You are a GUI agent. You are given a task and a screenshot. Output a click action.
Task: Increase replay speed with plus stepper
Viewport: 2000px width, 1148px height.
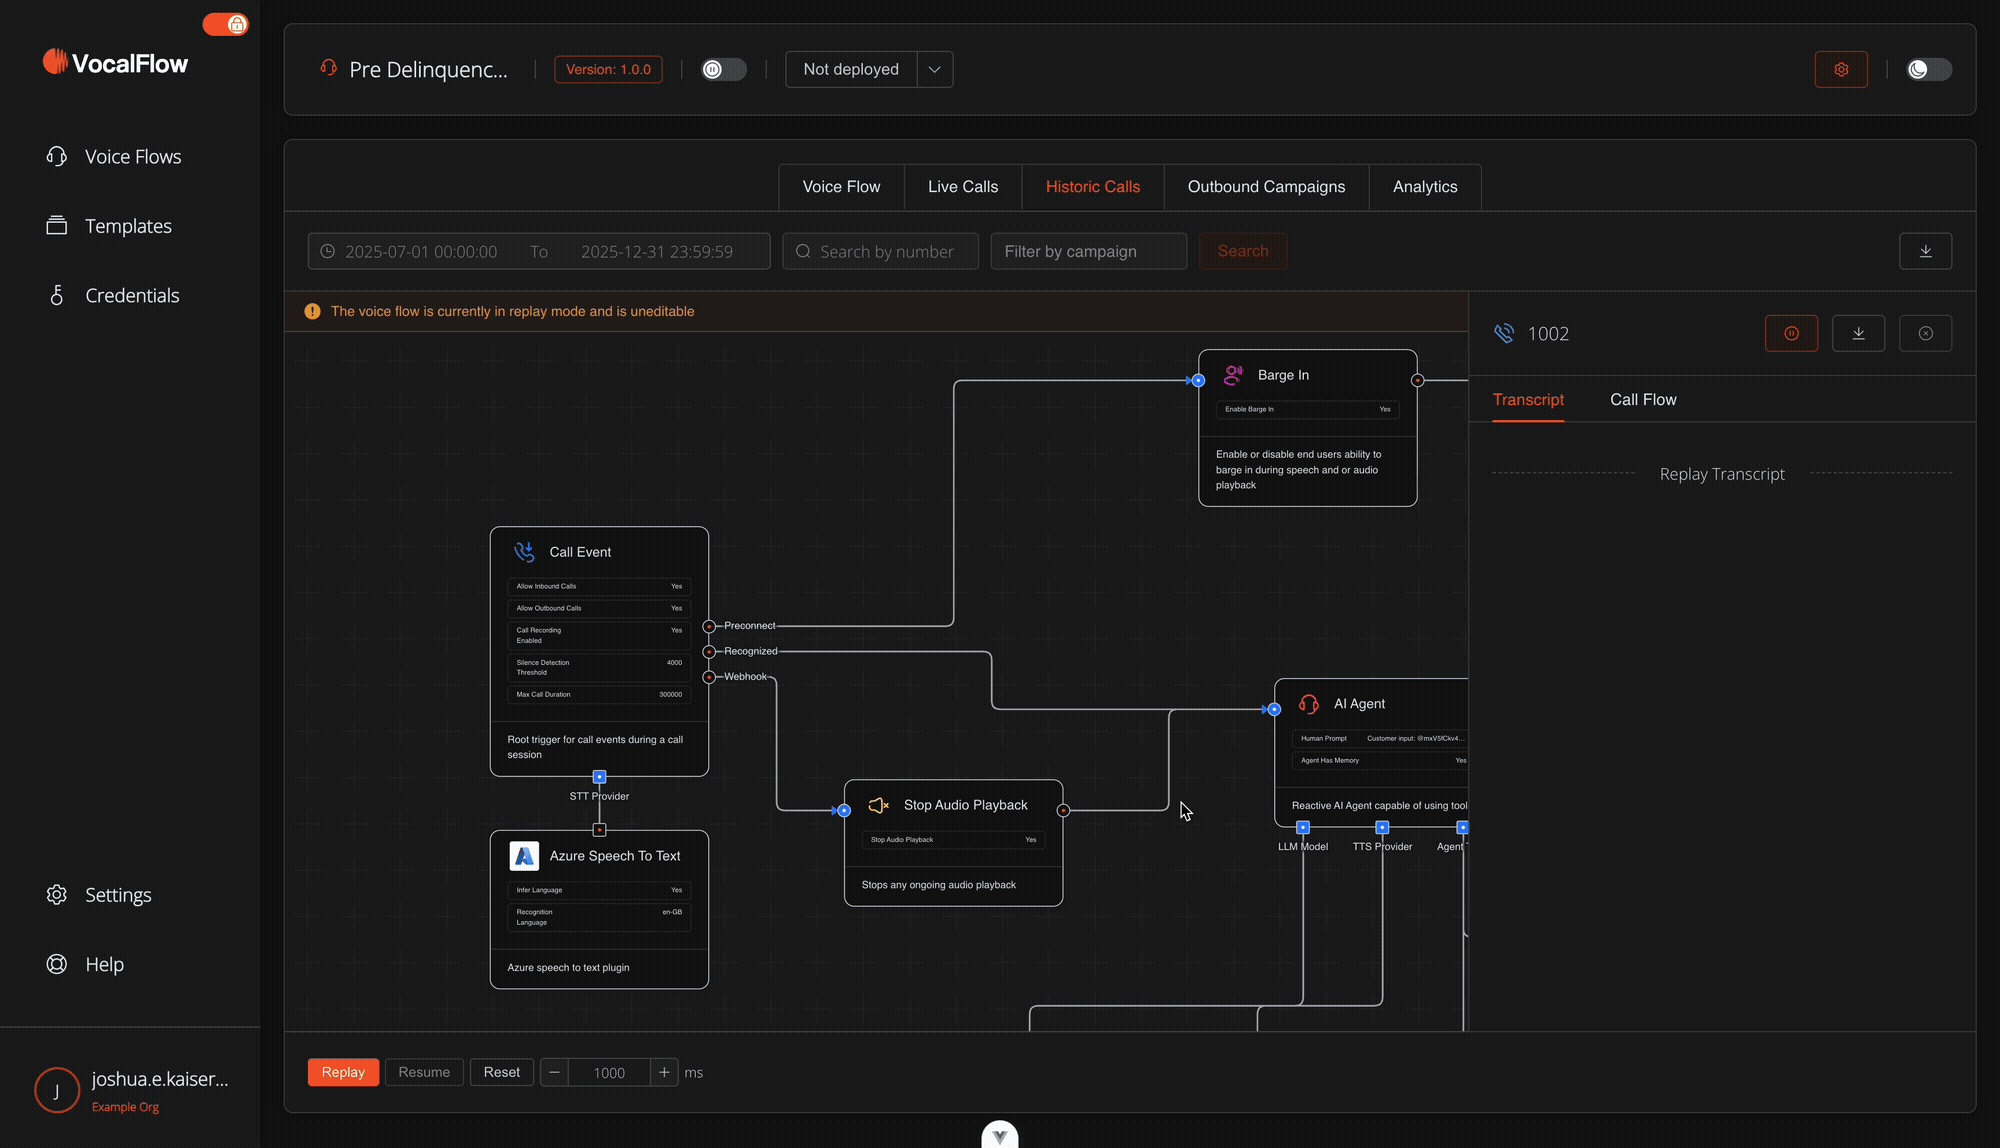[x=664, y=1072]
